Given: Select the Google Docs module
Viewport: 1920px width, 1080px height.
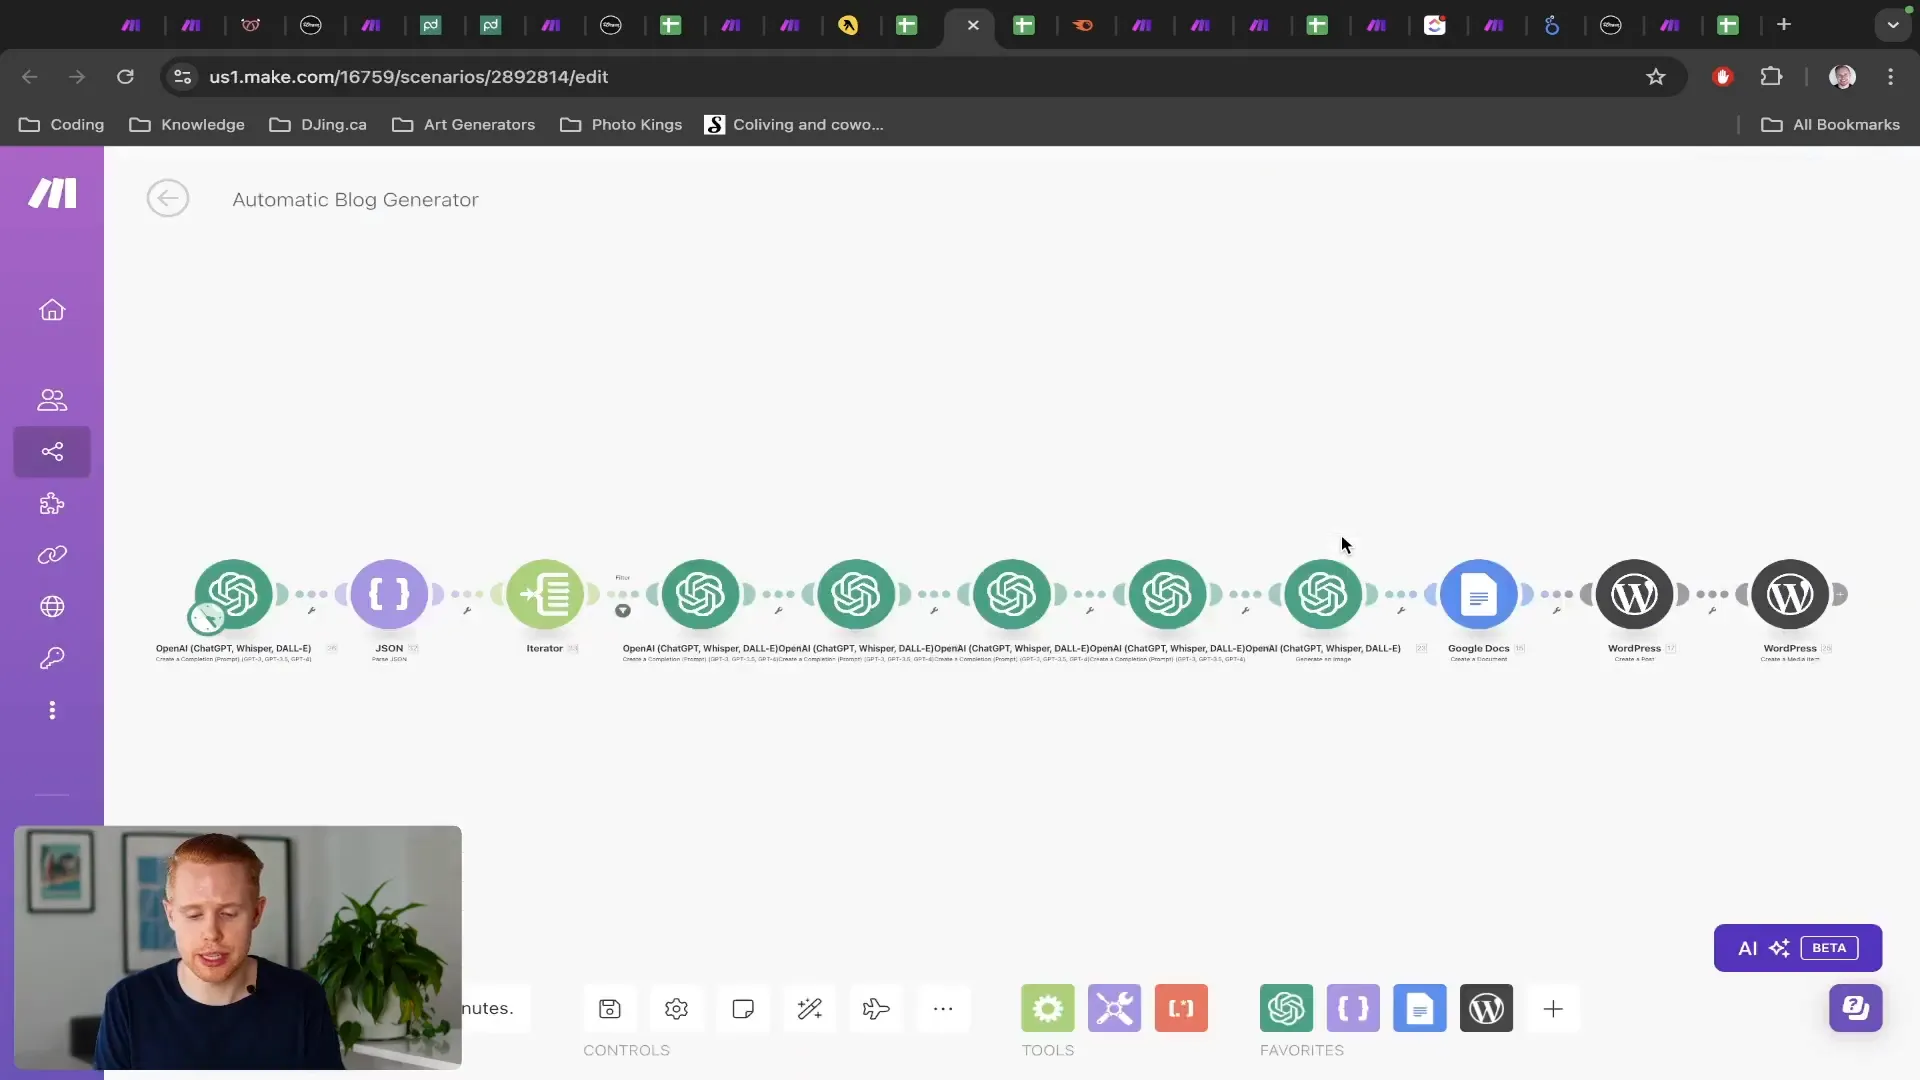Looking at the screenshot, I should 1479,595.
